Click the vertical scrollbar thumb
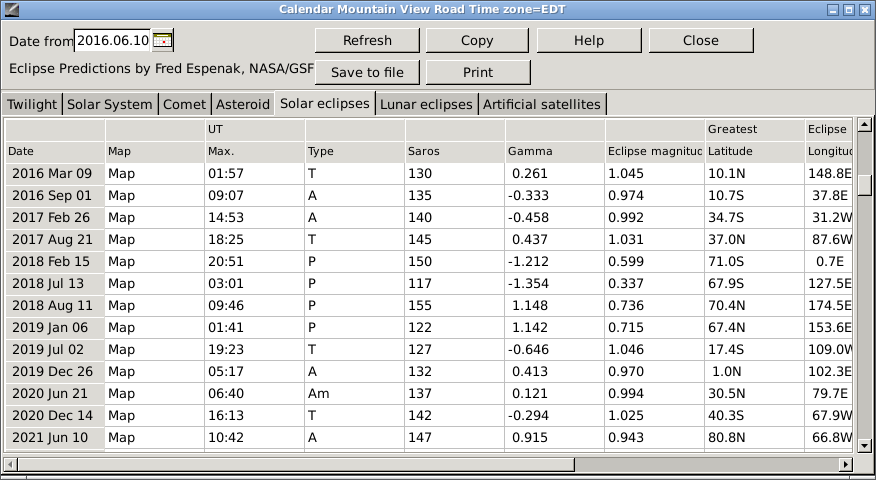876x480 pixels. pyautogui.click(x=864, y=184)
